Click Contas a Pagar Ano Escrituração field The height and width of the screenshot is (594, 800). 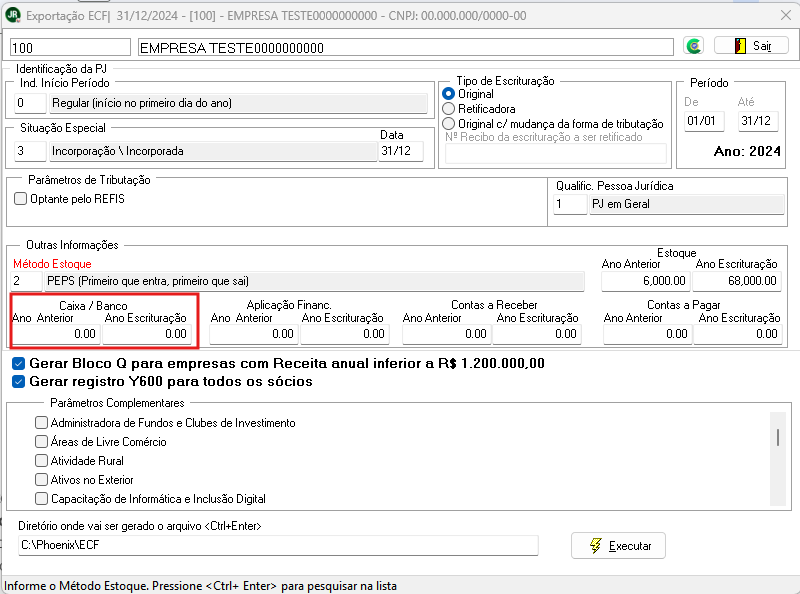pos(738,334)
